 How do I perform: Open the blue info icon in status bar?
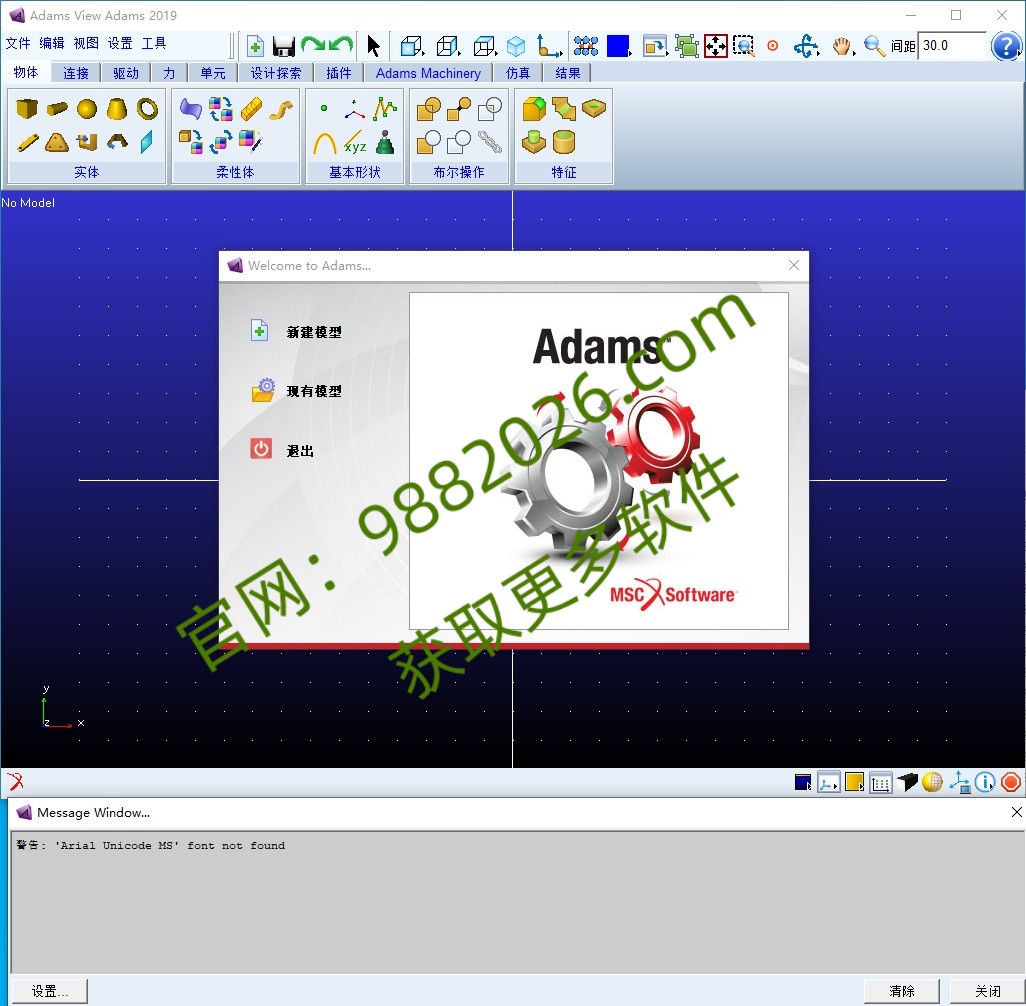(985, 782)
